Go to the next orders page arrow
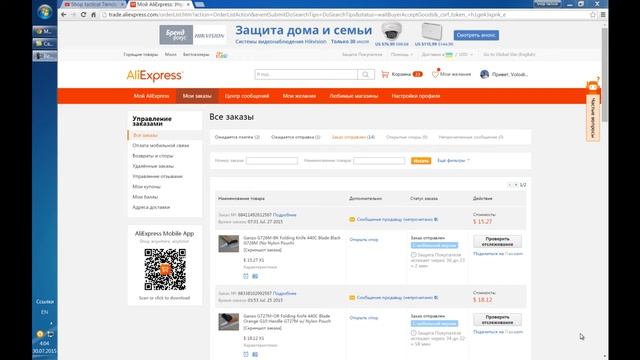640x360 pixels. (x=516, y=185)
